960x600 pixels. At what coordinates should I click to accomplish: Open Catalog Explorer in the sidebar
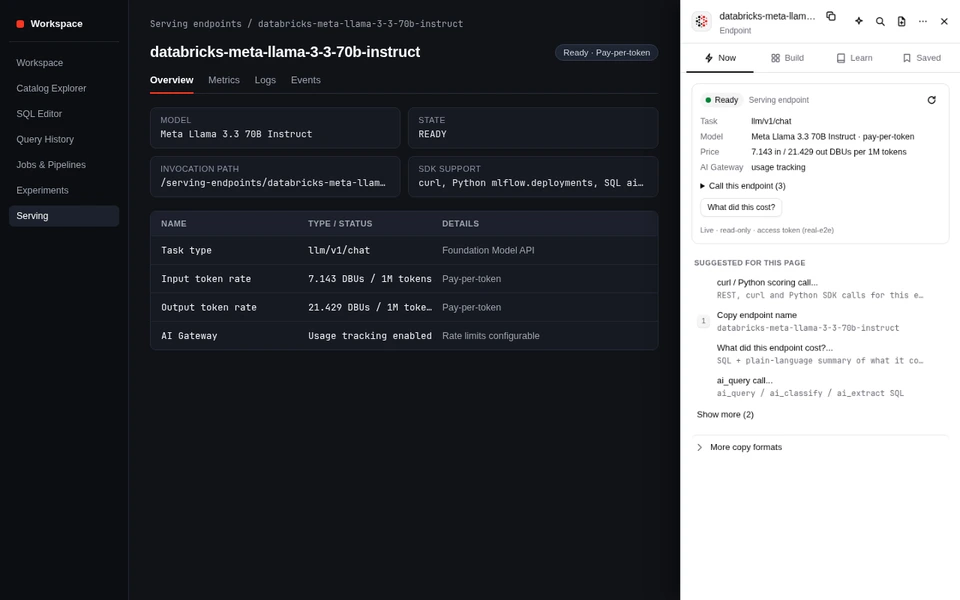(64, 88)
